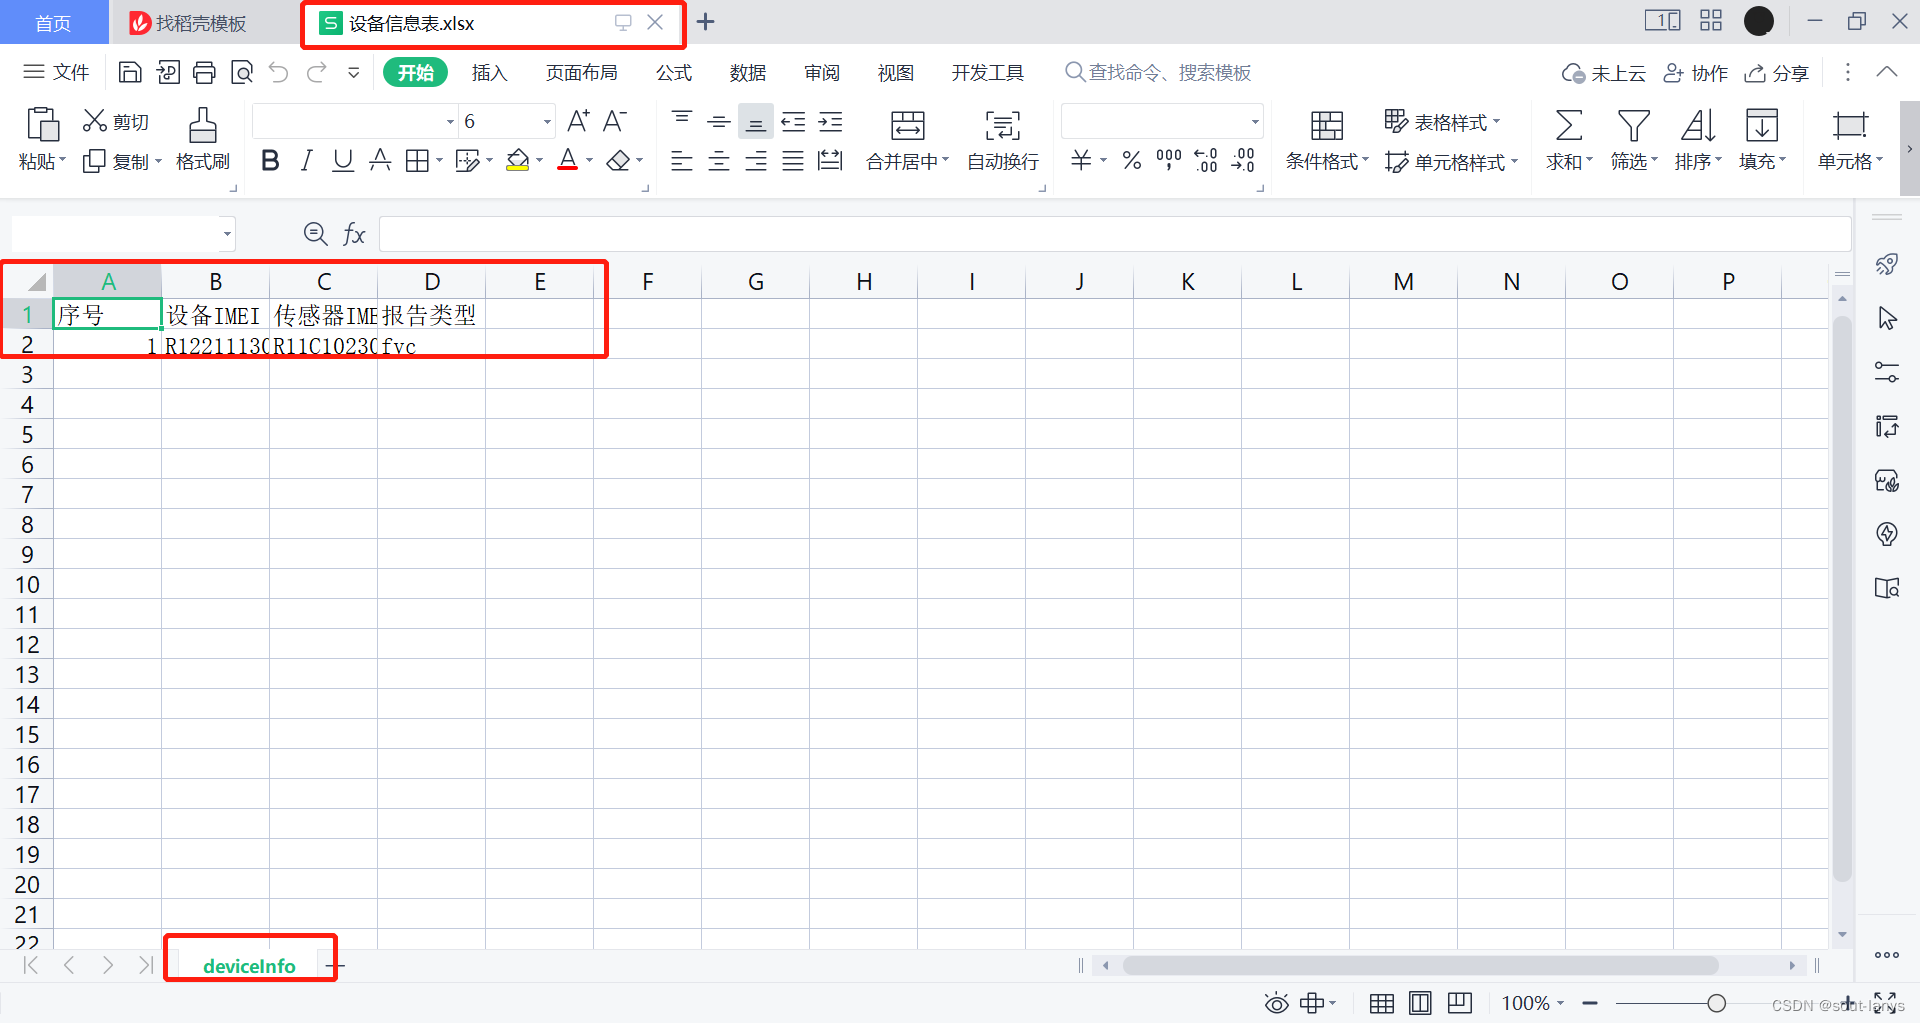Click the Sum sigma button

tap(1569, 140)
